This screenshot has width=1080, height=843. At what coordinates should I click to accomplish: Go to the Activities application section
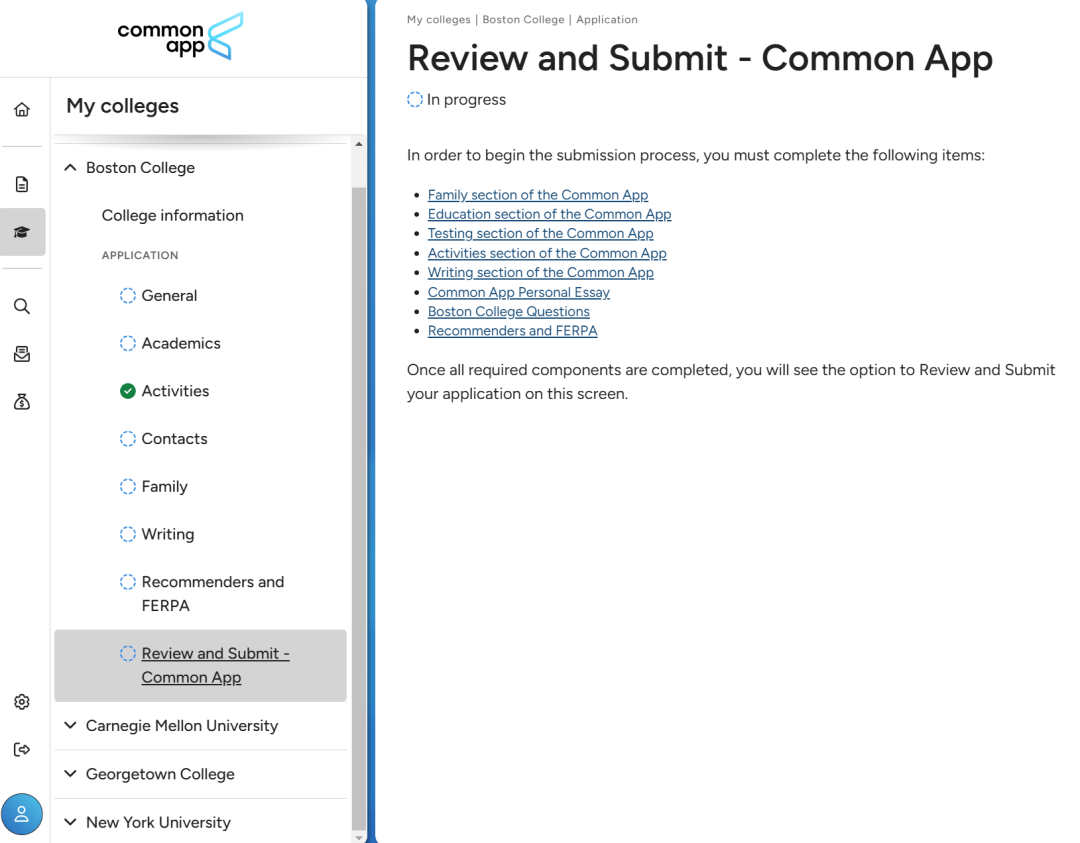[x=175, y=391]
